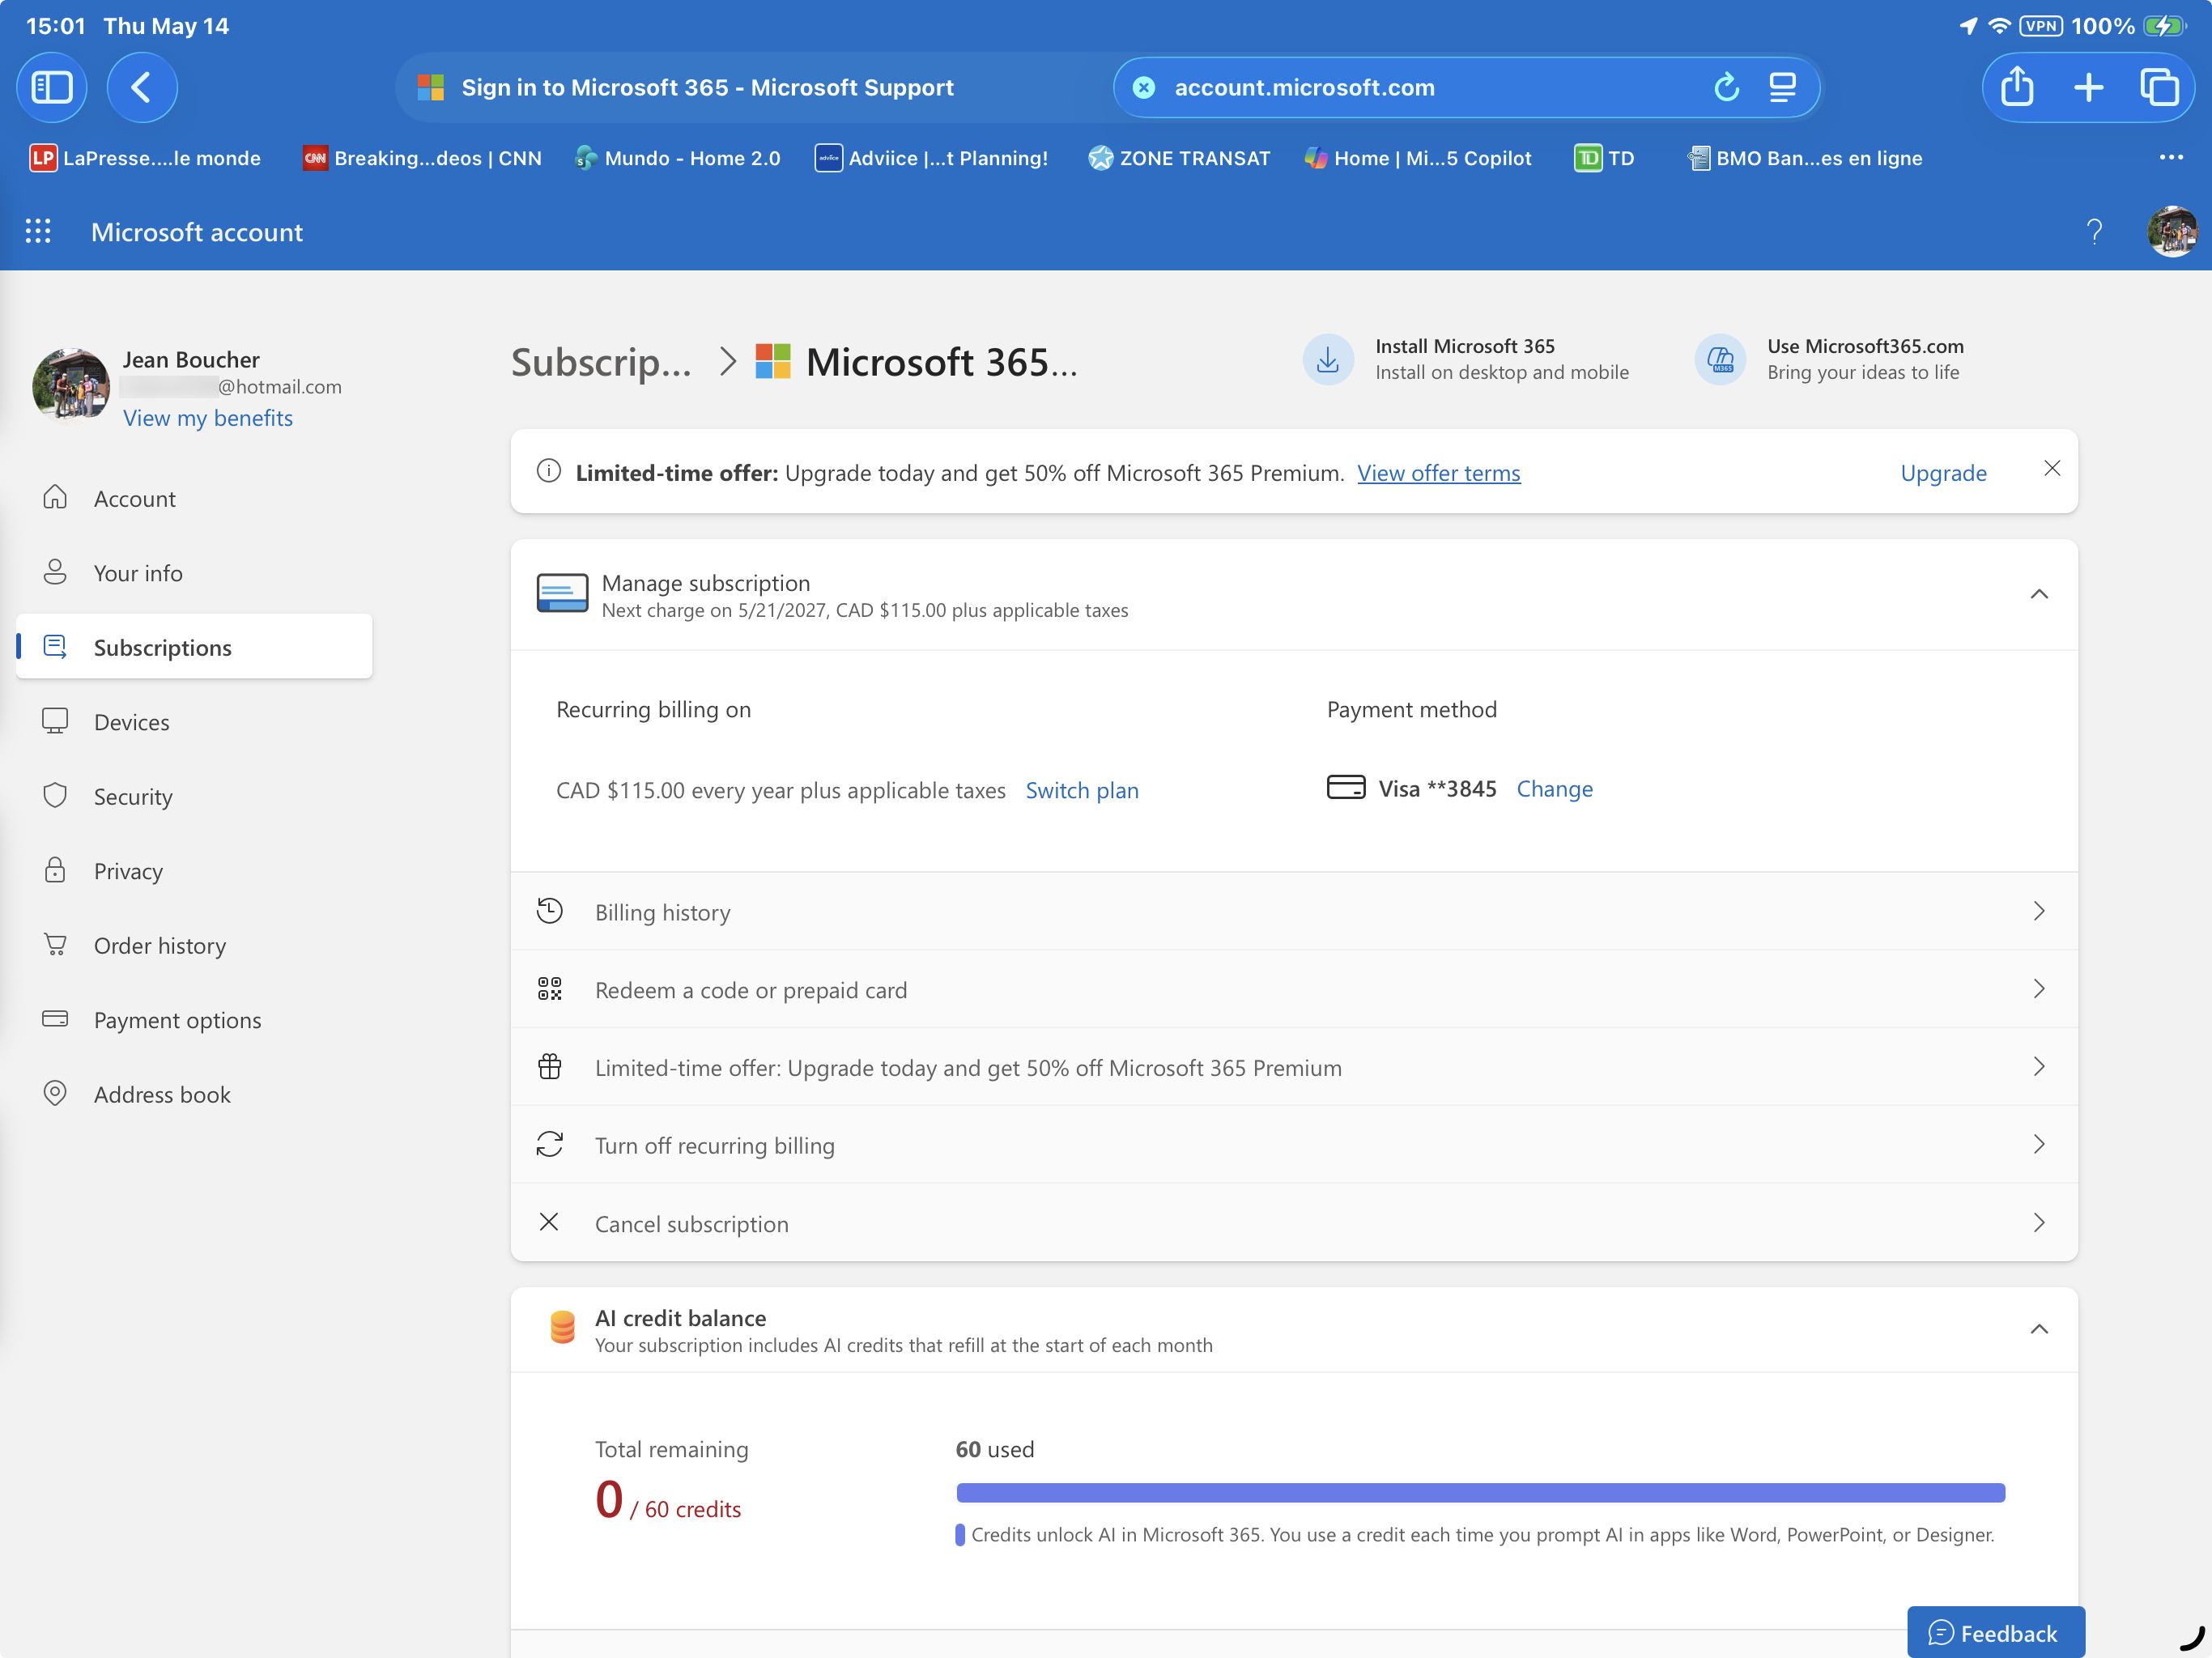Open the page menu icon in address bar
Image resolution: width=2212 pixels, height=1658 pixels.
(1782, 88)
